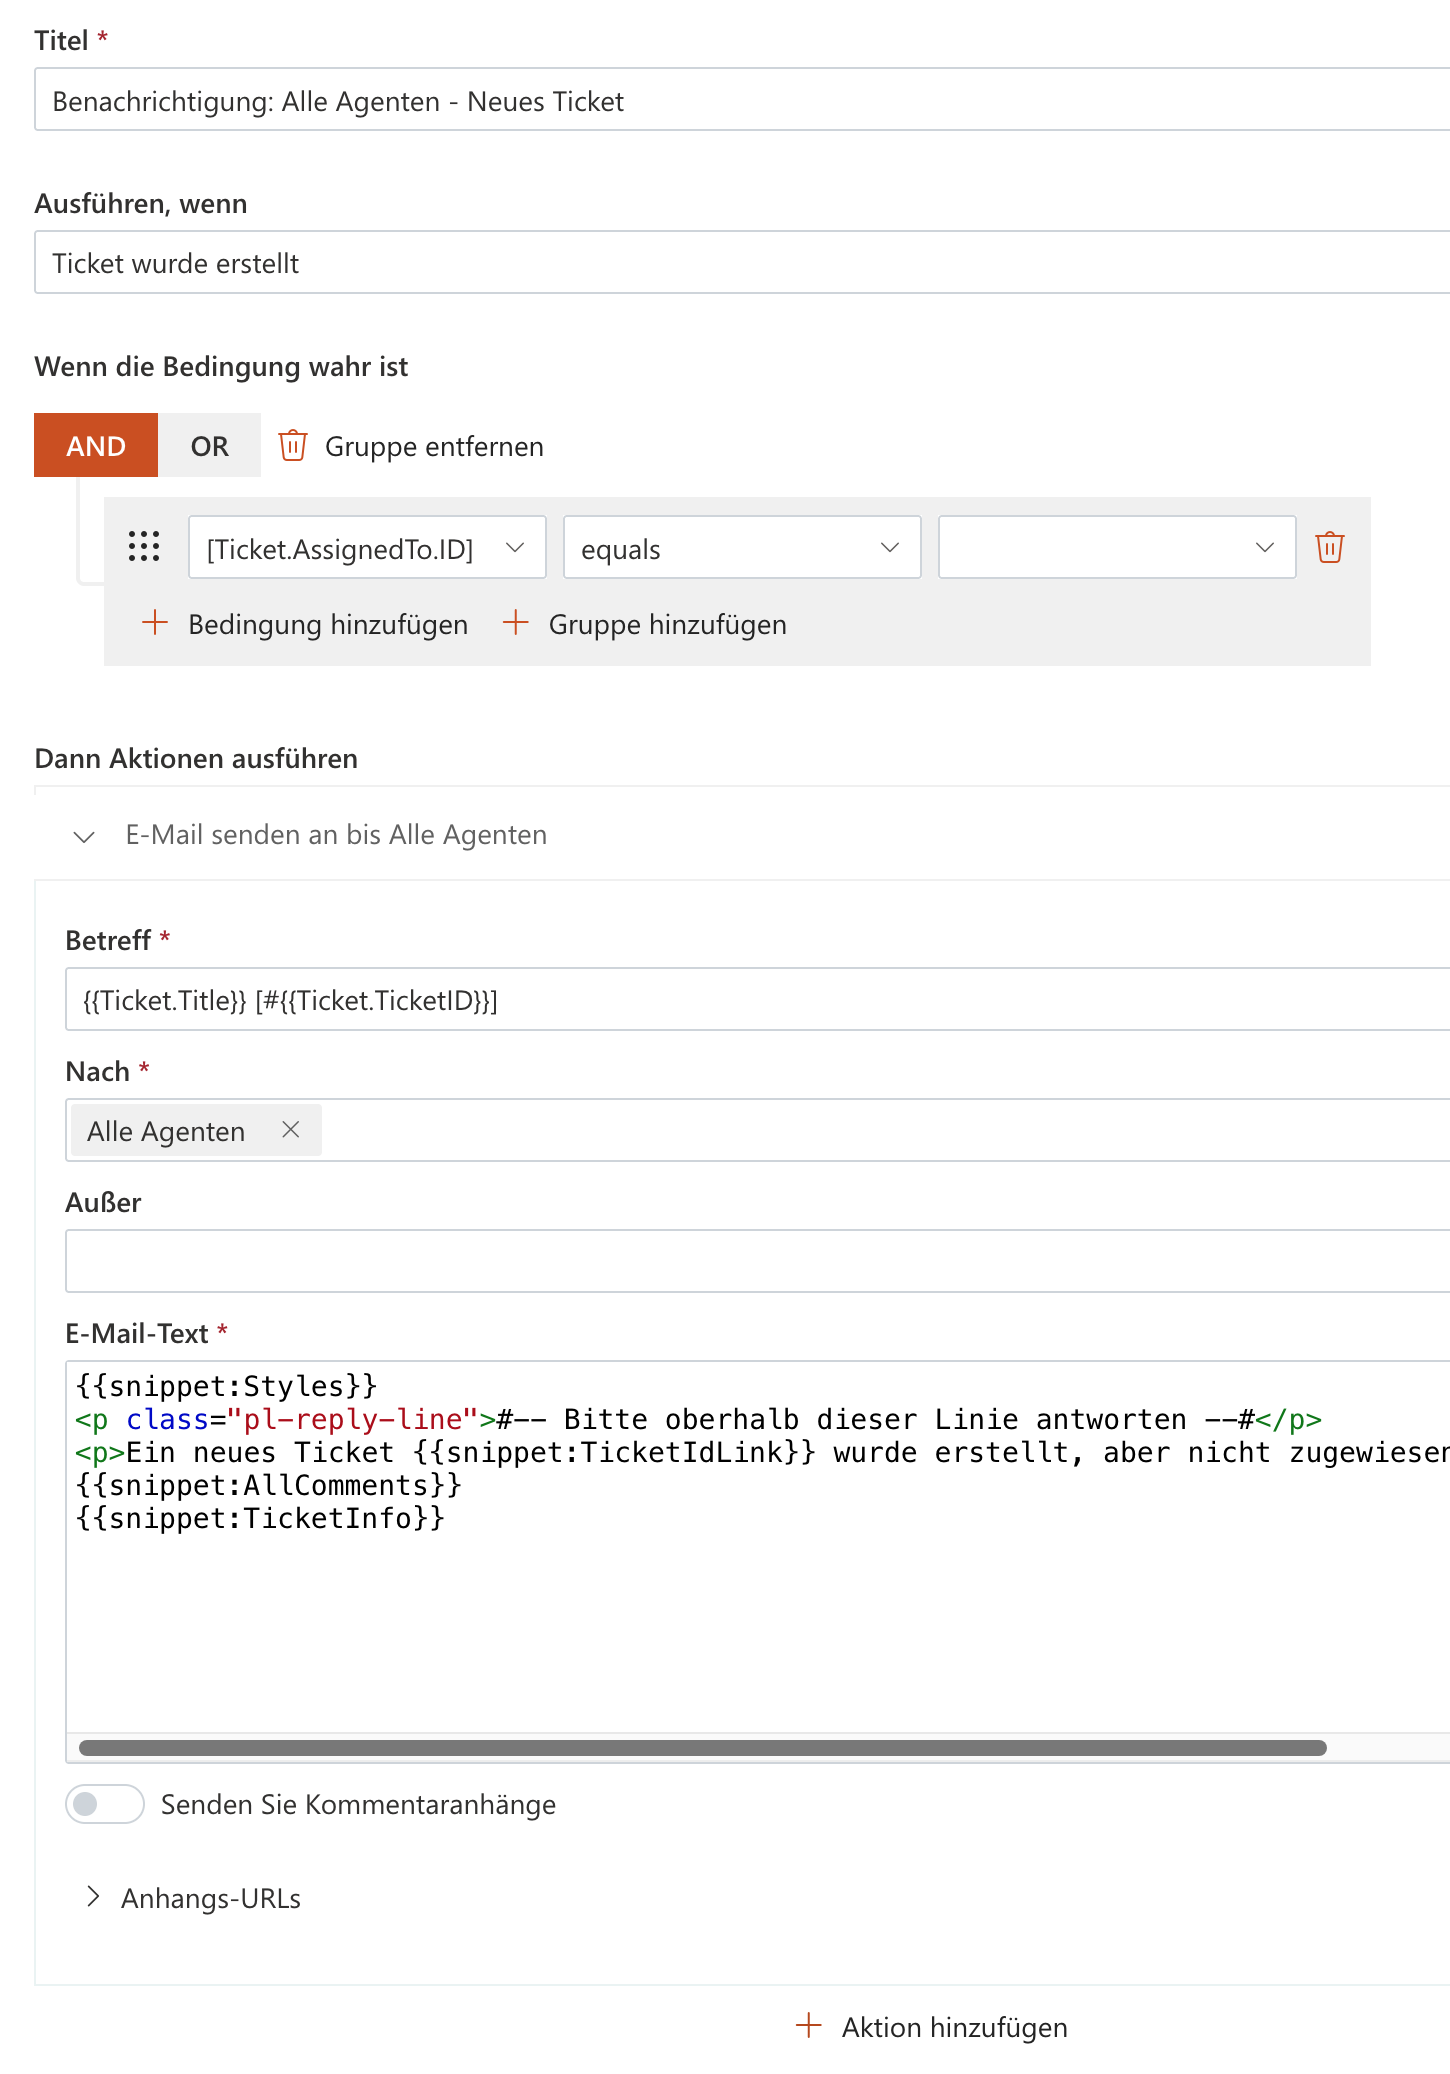Screen dimensions: 1450x2074
Task: Expand the Anhangs-URLs section
Action: coord(94,1897)
